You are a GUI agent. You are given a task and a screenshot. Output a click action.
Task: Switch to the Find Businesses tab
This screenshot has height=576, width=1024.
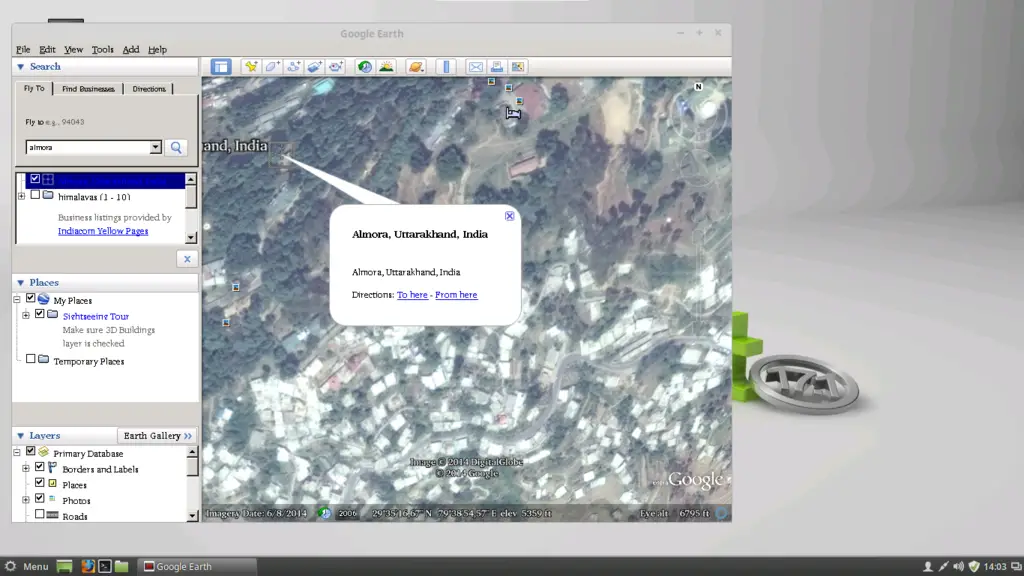(88, 89)
